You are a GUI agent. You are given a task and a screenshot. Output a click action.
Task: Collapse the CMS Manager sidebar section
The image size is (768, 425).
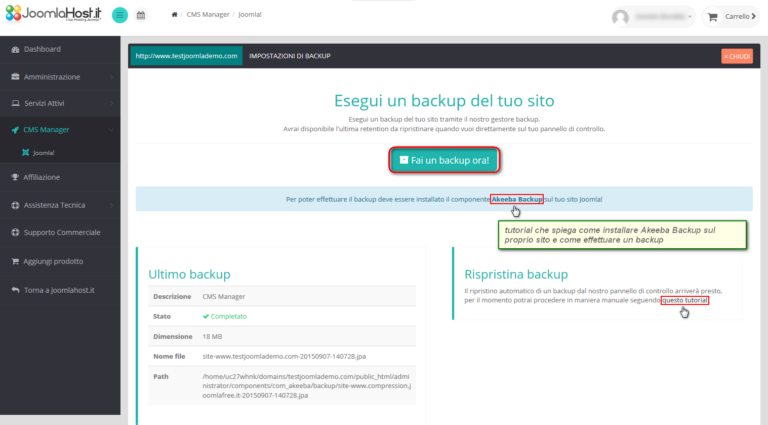(x=60, y=130)
